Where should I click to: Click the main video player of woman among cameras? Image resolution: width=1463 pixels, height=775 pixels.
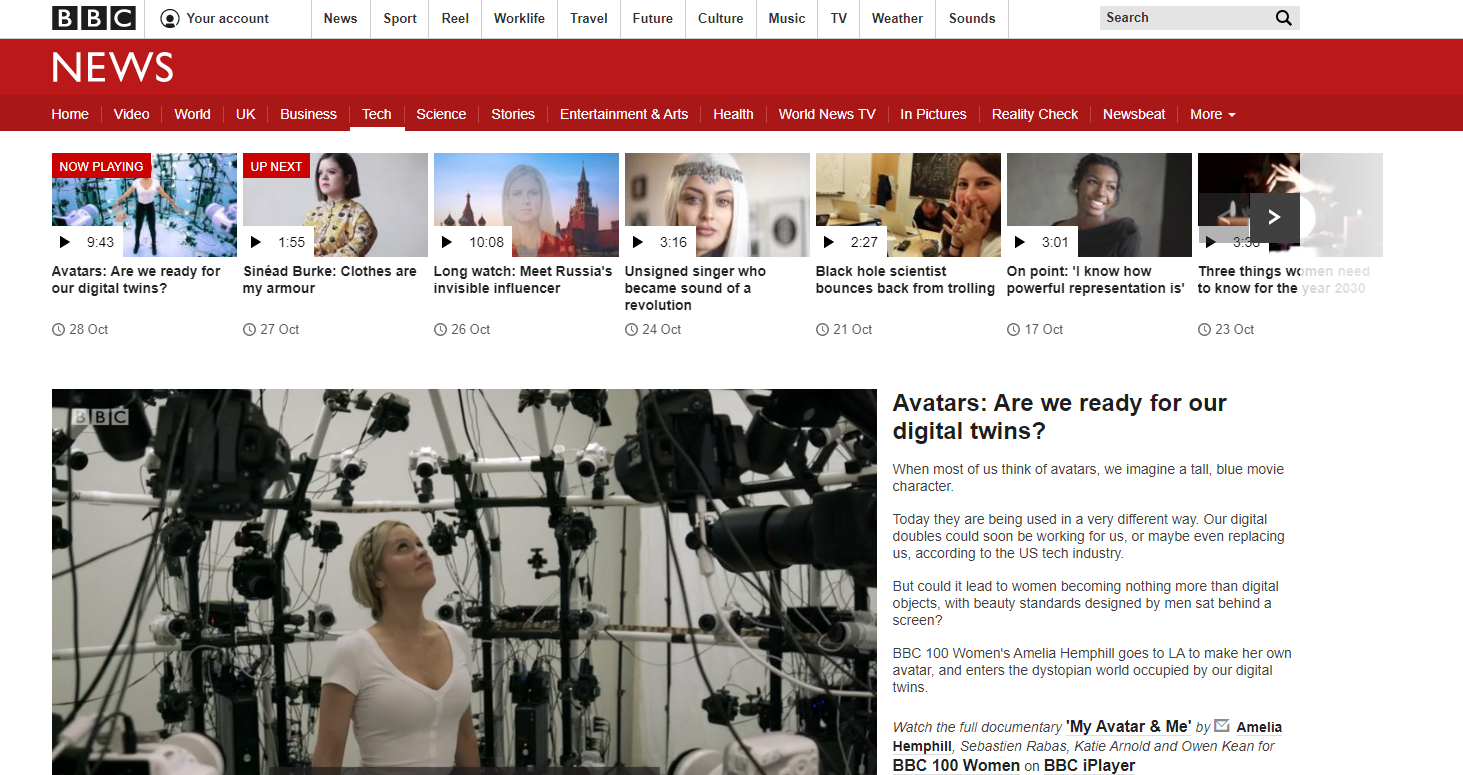click(x=464, y=582)
